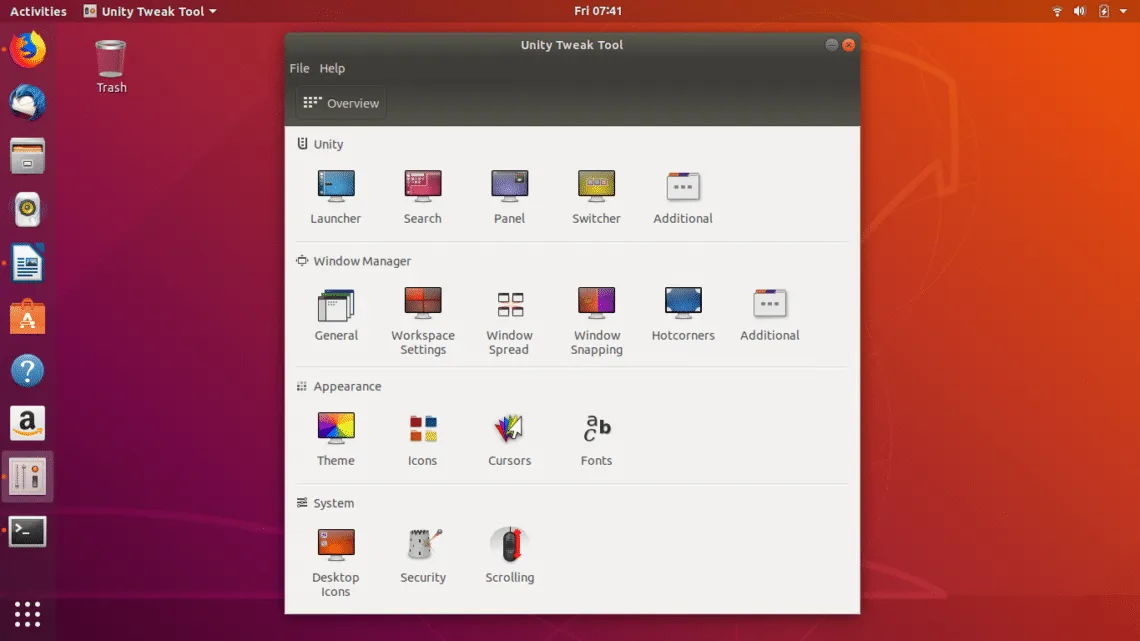
Task: Open the Theme appearance settings
Action: [336, 429]
